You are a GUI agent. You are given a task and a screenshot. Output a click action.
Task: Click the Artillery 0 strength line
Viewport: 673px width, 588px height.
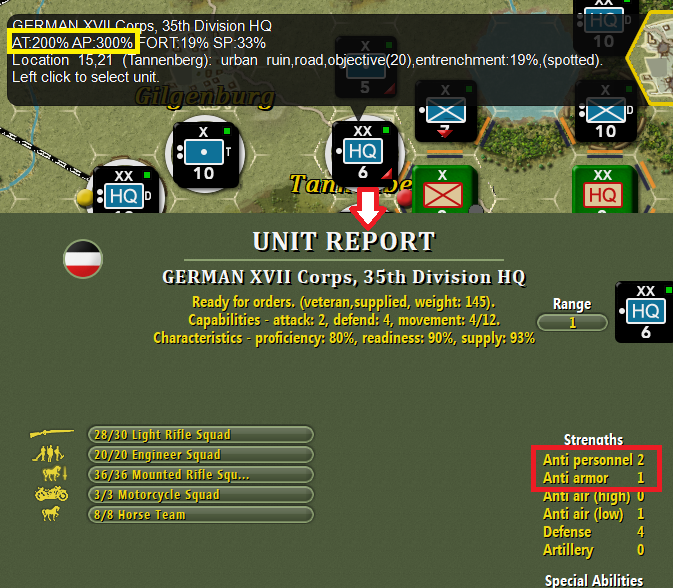tap(594, 550)
